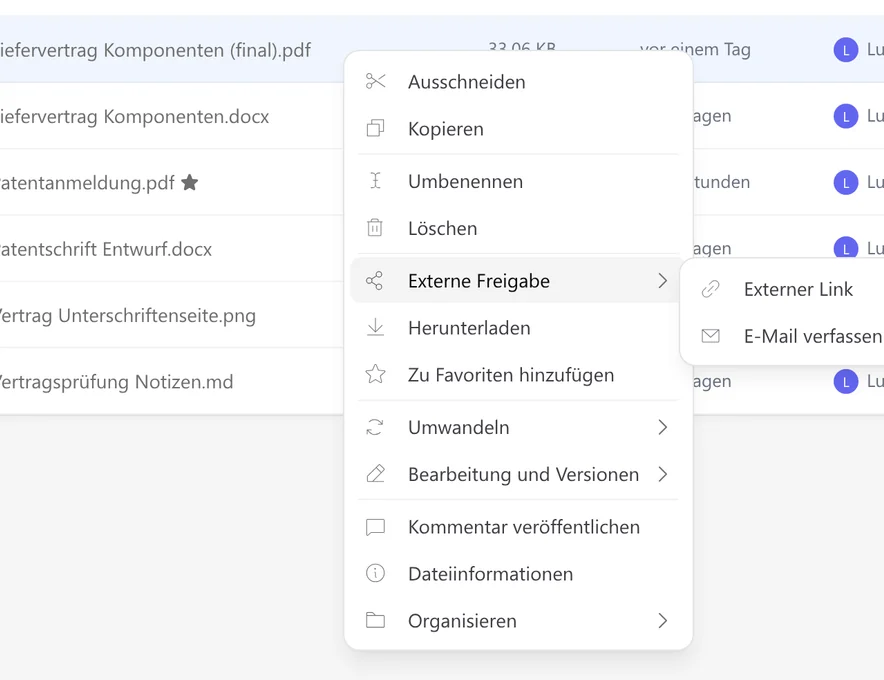Open the Bearbeitung und Versionen entry

519,474
